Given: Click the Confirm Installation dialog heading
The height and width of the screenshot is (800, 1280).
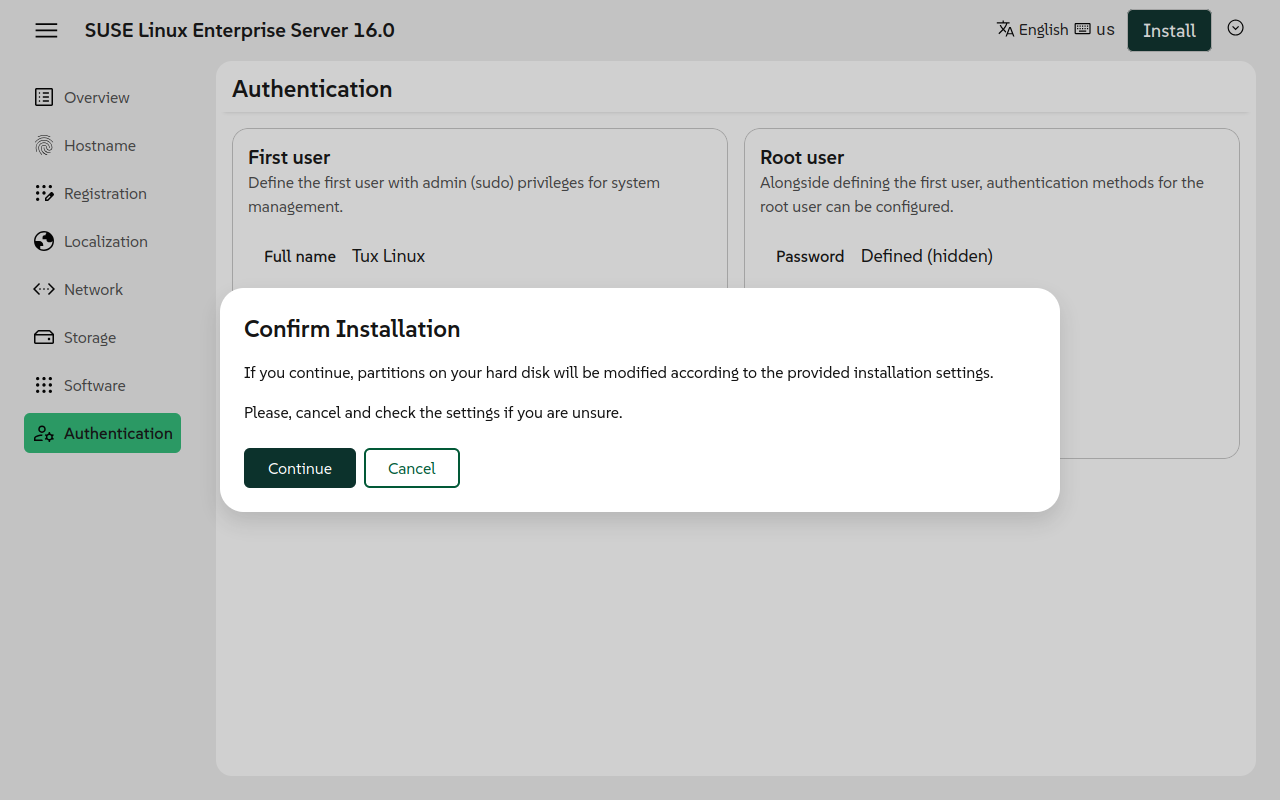Looking at the screenshot, I should [352, 329].
